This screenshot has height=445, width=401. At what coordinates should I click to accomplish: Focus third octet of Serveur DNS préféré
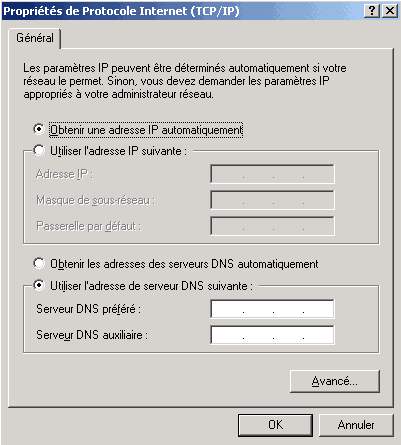tap(288, 309)
